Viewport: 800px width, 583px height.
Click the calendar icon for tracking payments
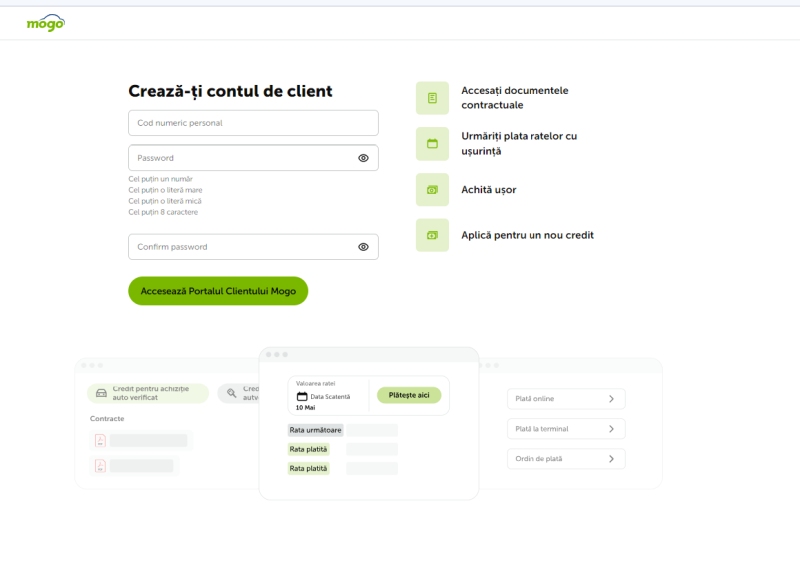coord(432,144)
